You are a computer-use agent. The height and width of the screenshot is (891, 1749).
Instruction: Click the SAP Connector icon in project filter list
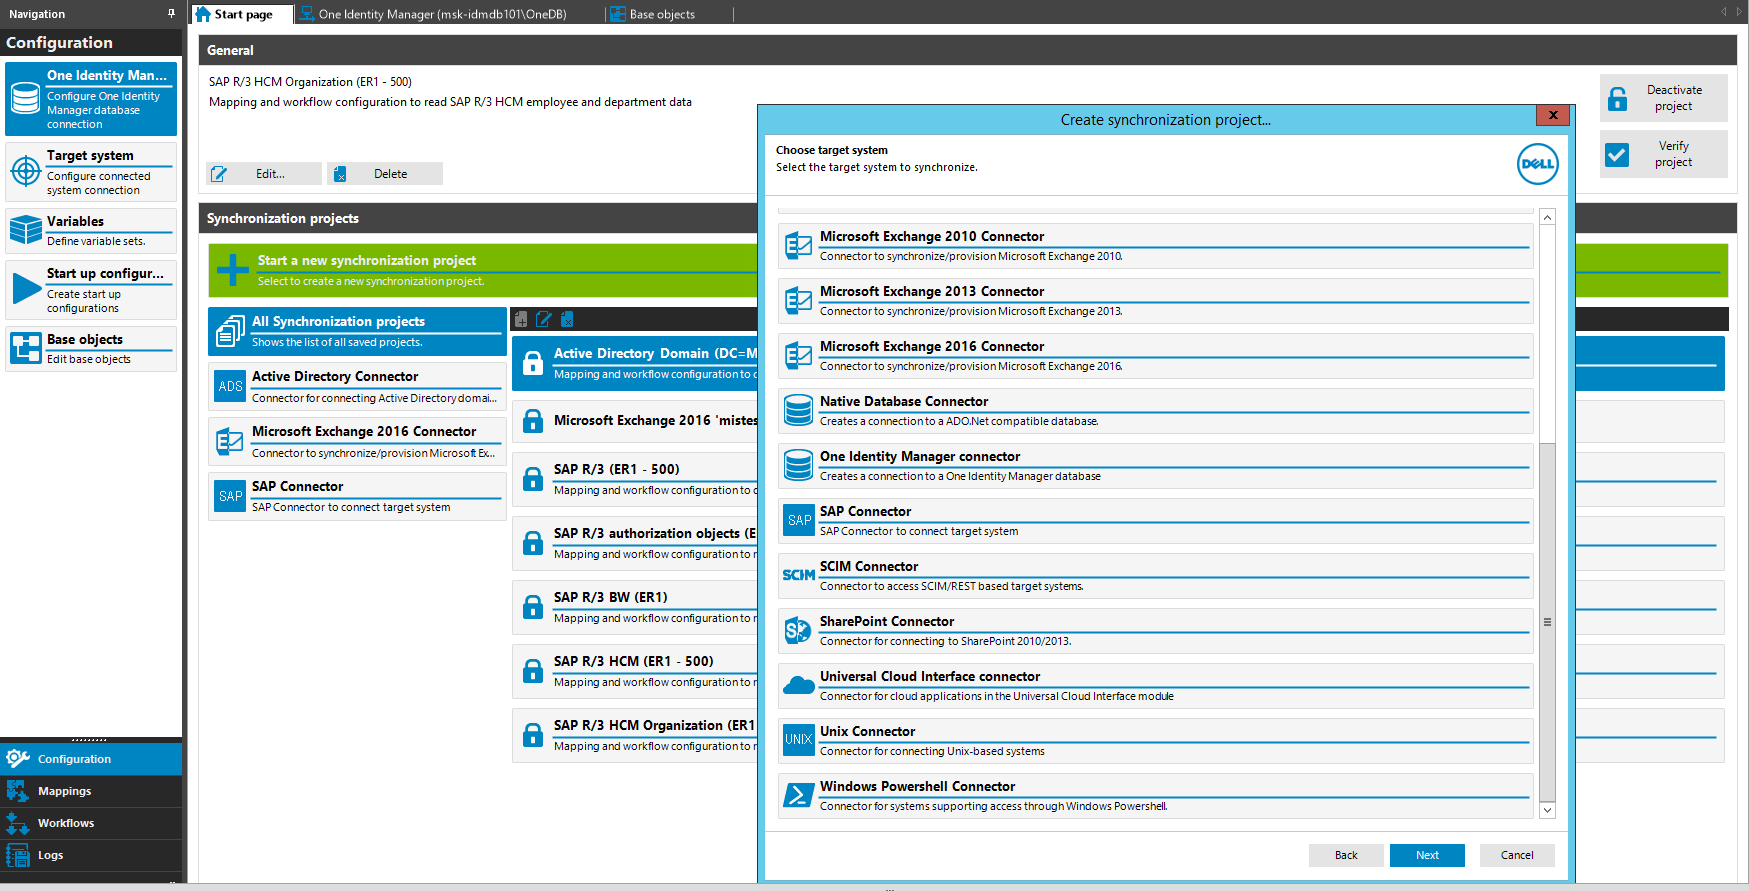(231, 496)
